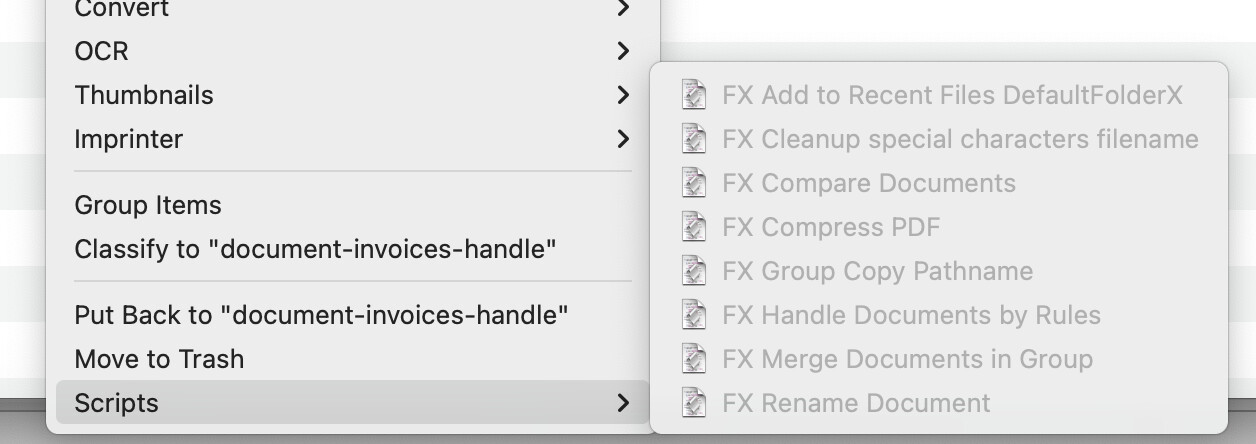This screenshot has height=444, width=1256.
Task: Run FX Compress PDF script
Action: click(x=831, y=227)
